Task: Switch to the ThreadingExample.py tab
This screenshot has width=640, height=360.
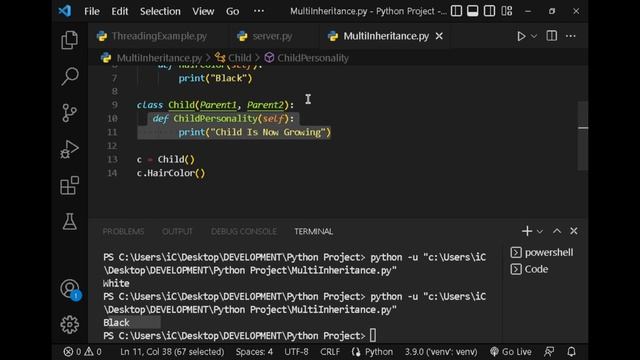Action: tap(158, 36)
